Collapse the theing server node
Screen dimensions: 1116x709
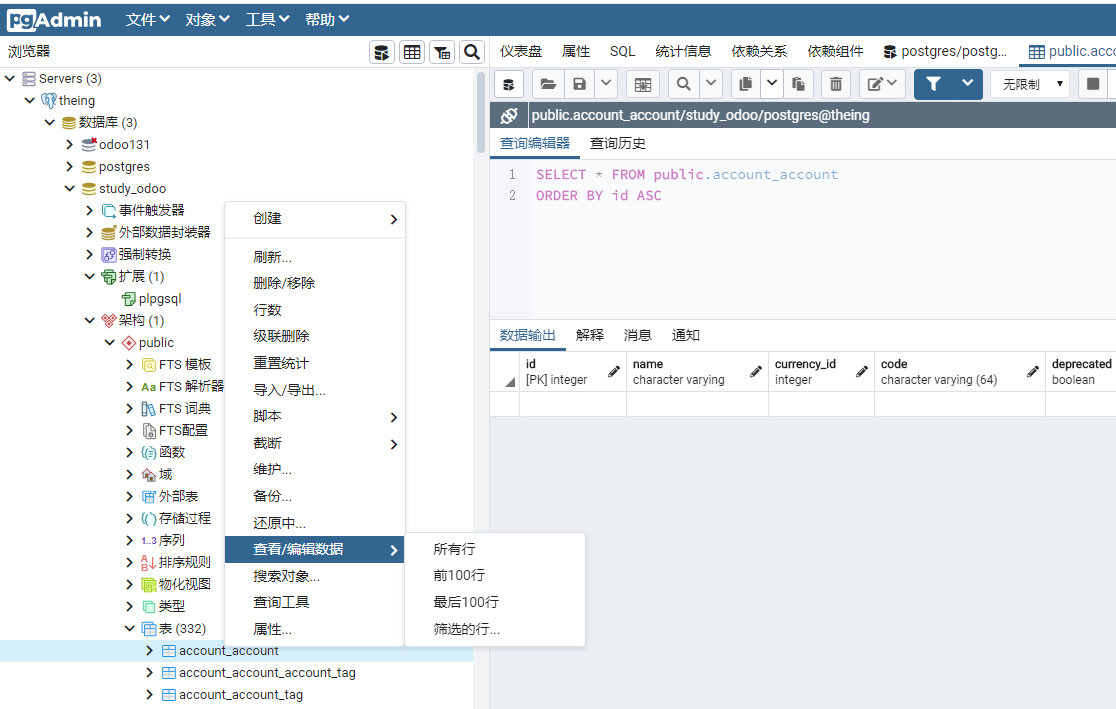[x=30, y=100]
